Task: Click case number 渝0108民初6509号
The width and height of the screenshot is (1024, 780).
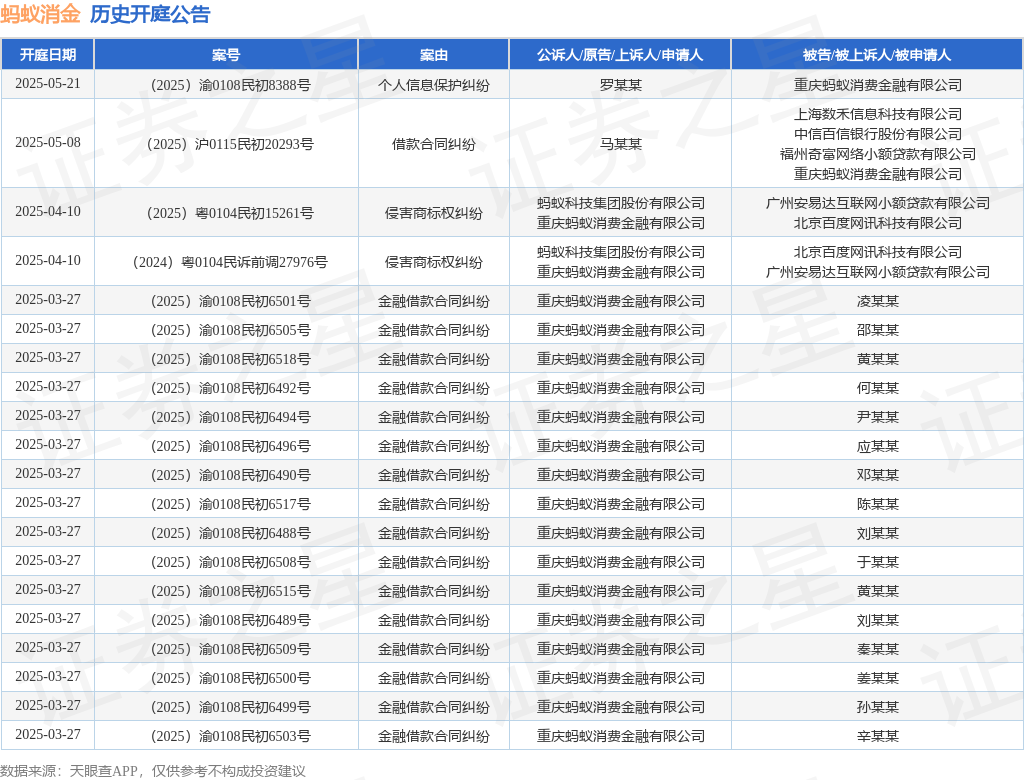Action: pos(231,649)
